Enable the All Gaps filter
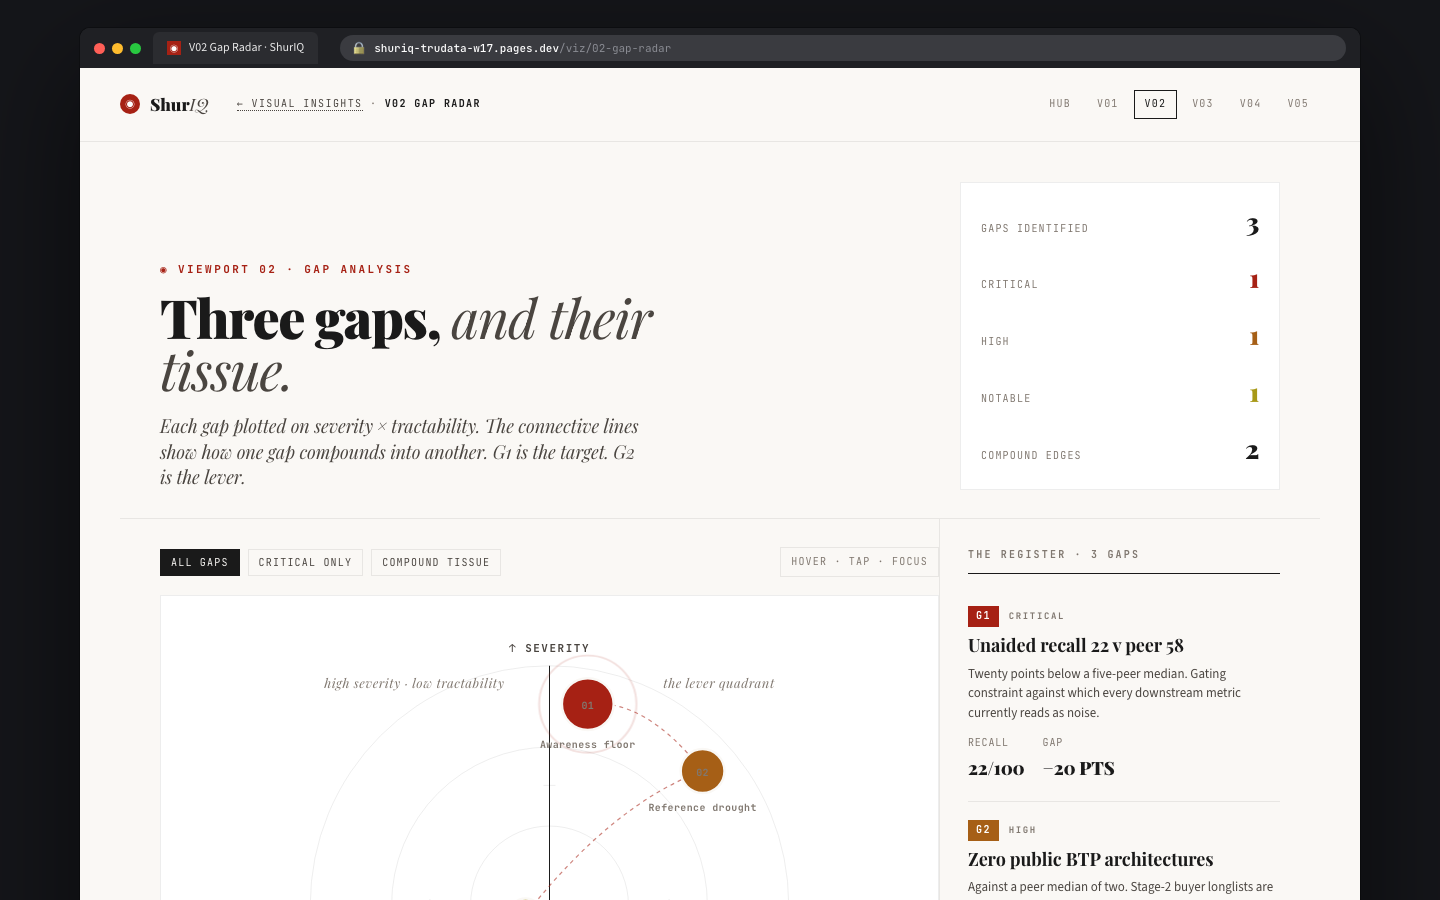This screenshot has width=1440, height=900. coord(200,563)
